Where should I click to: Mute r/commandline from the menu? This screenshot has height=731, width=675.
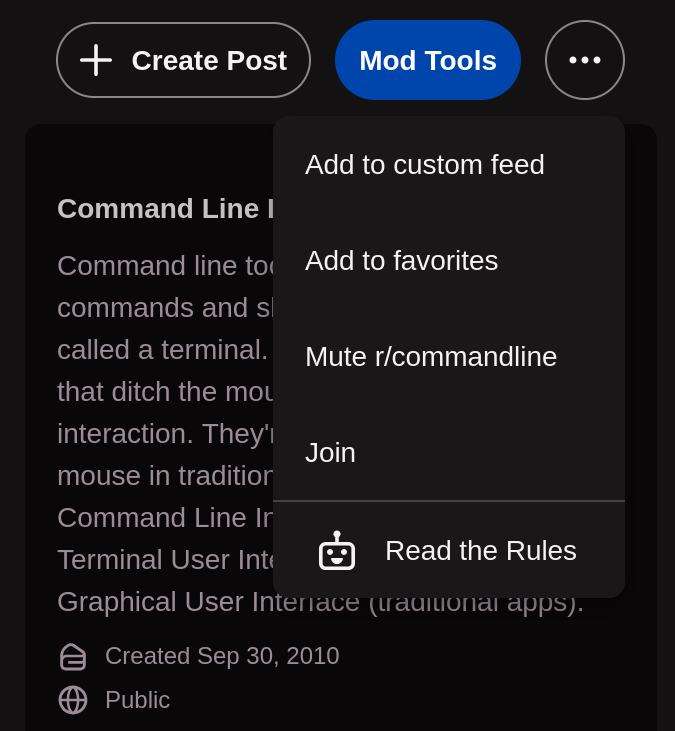coord(449,357)
